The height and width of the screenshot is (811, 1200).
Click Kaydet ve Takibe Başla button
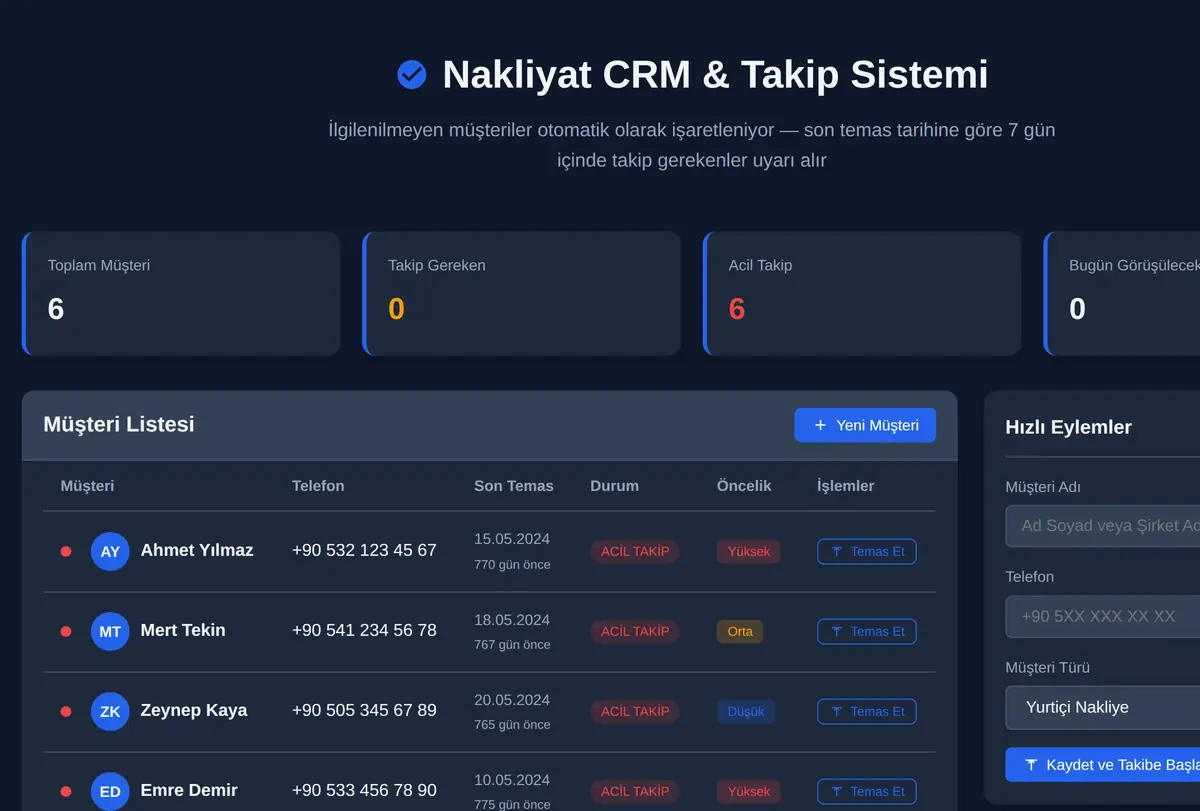pos(1102,765)
